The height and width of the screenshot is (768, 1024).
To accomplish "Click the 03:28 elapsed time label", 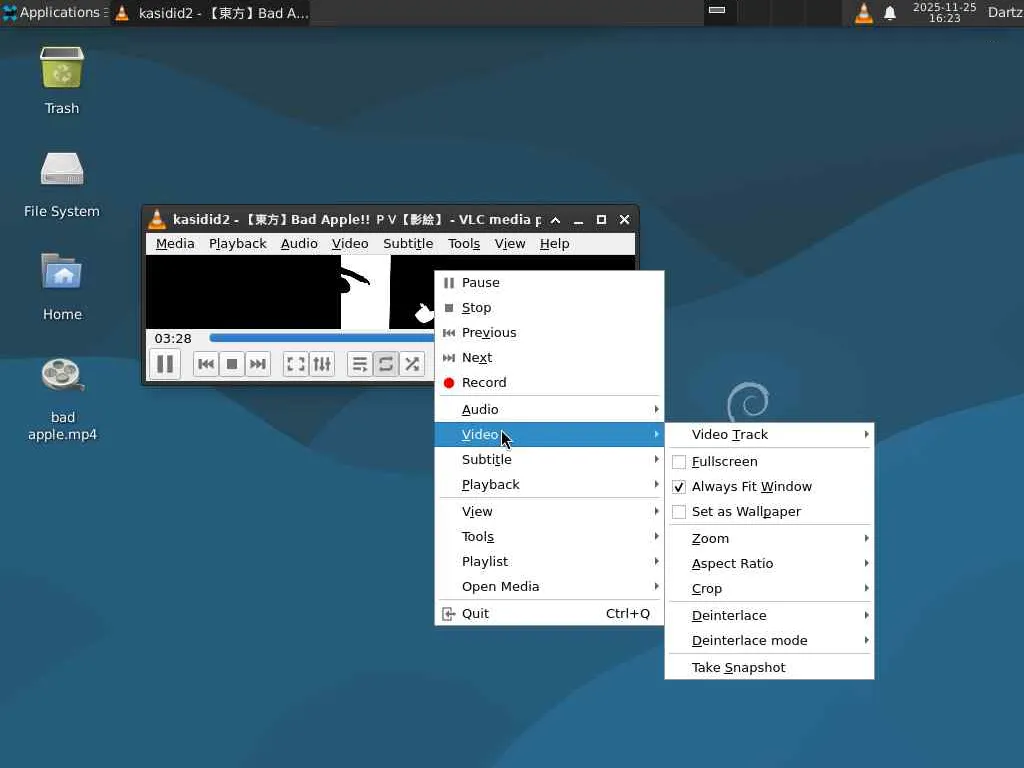I will coord(173,339).
